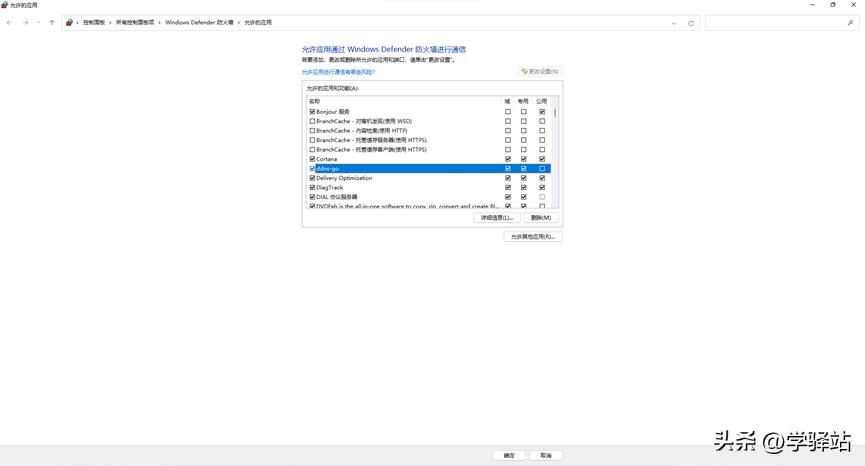Navigate to 控制面板 breadcrumb
This screenshot has height=466, width=865.
(94, 23)
